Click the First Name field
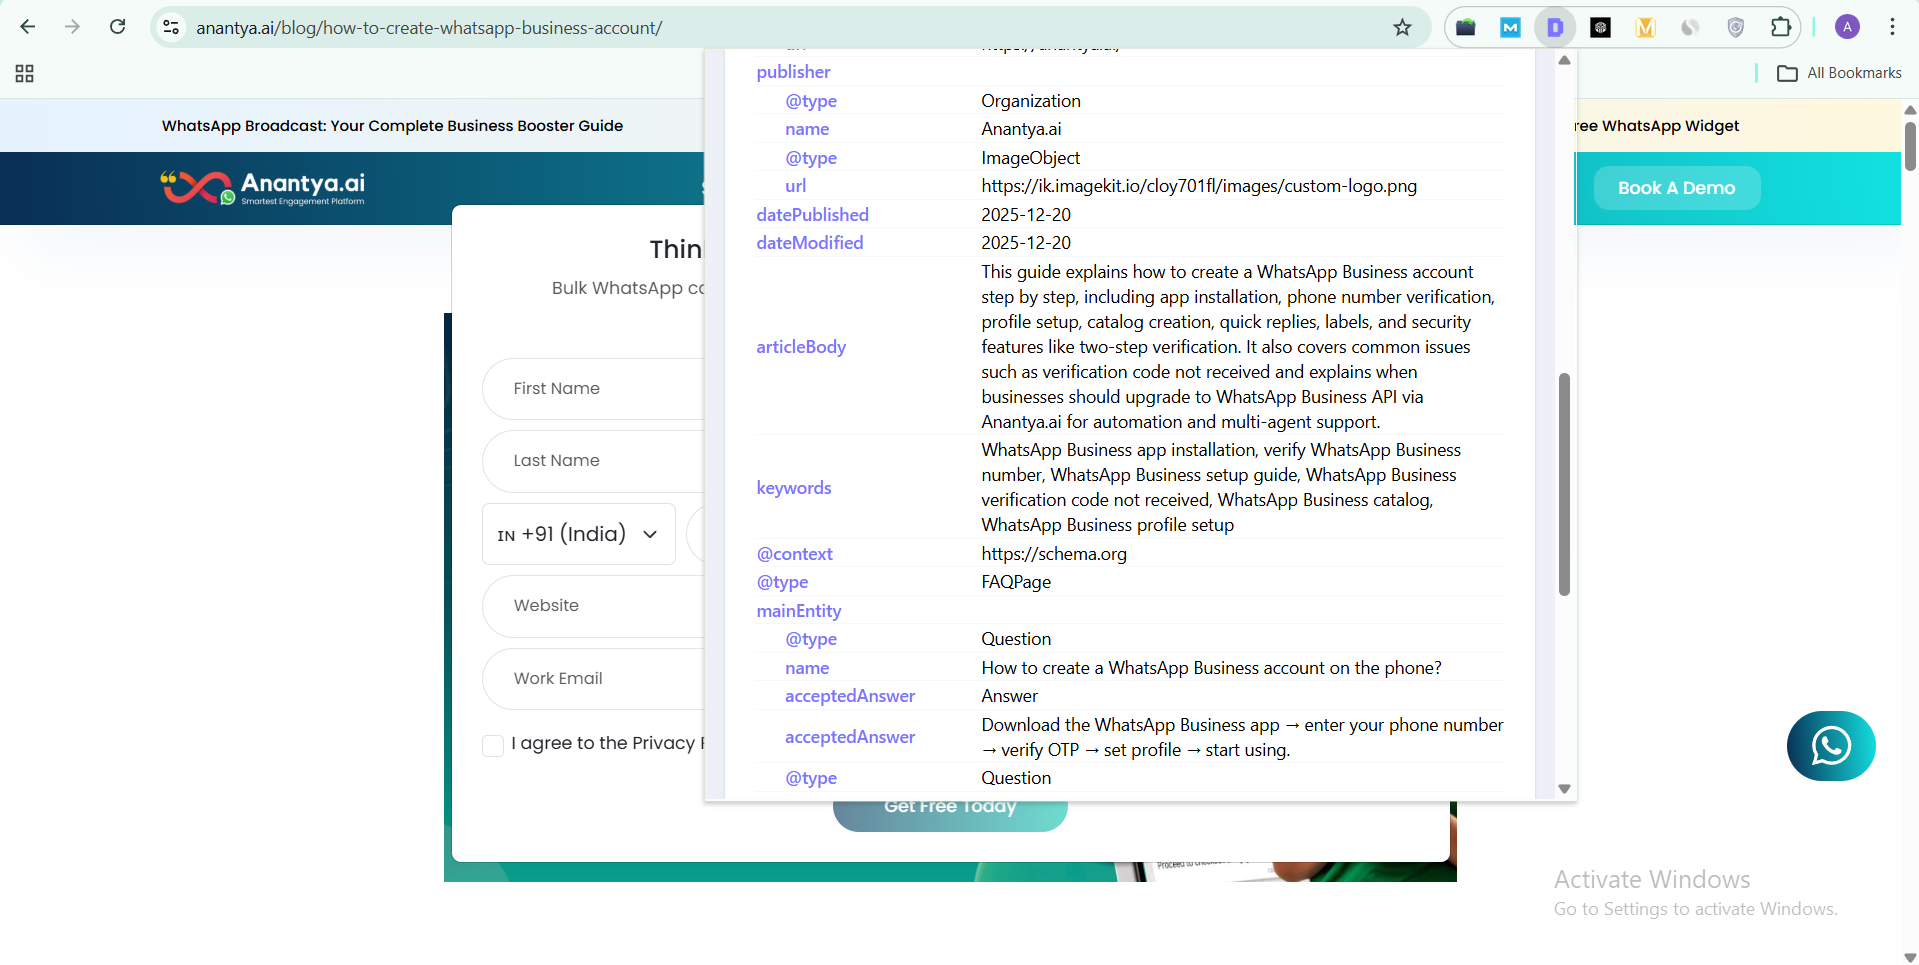The width and height of the screenshot is (1919, 965). [x=593, y=388]
